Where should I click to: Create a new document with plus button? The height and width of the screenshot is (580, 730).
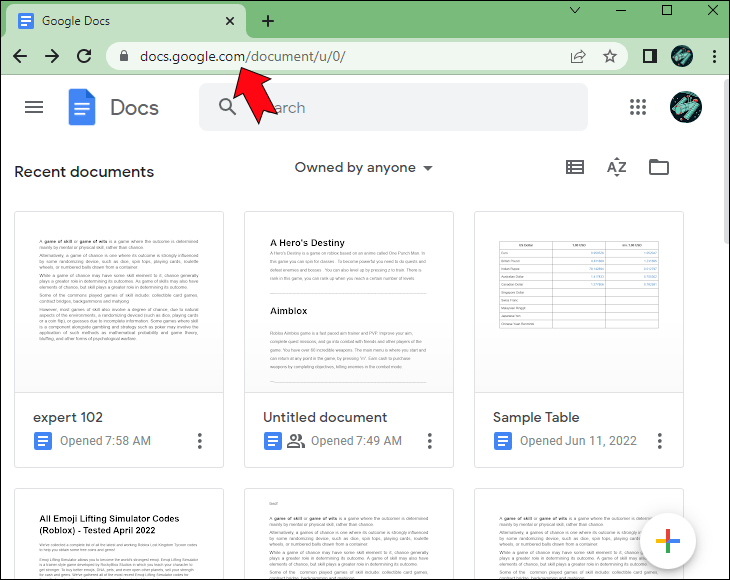click(668, 541)
